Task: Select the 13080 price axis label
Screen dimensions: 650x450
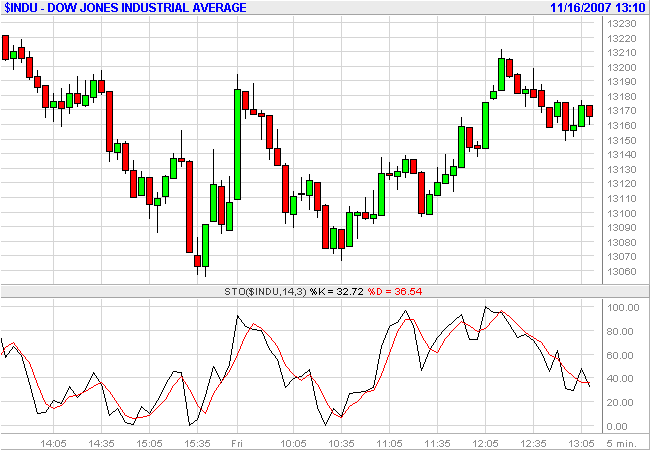Action: click(621, 242)
